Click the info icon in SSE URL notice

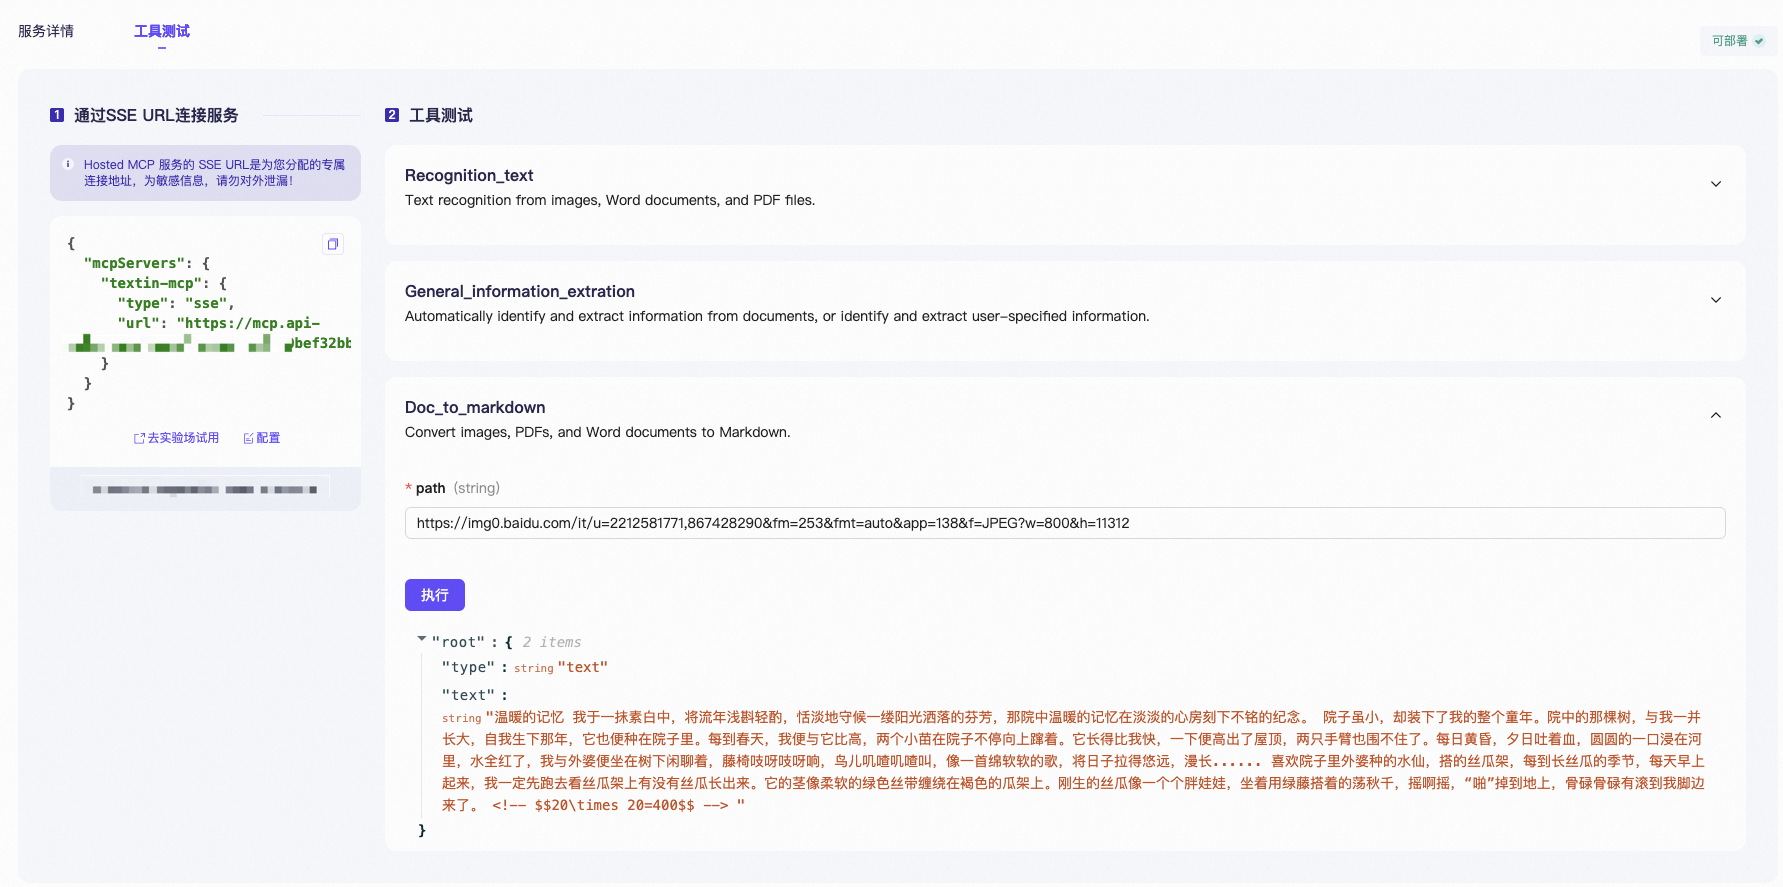click(68, 164)
